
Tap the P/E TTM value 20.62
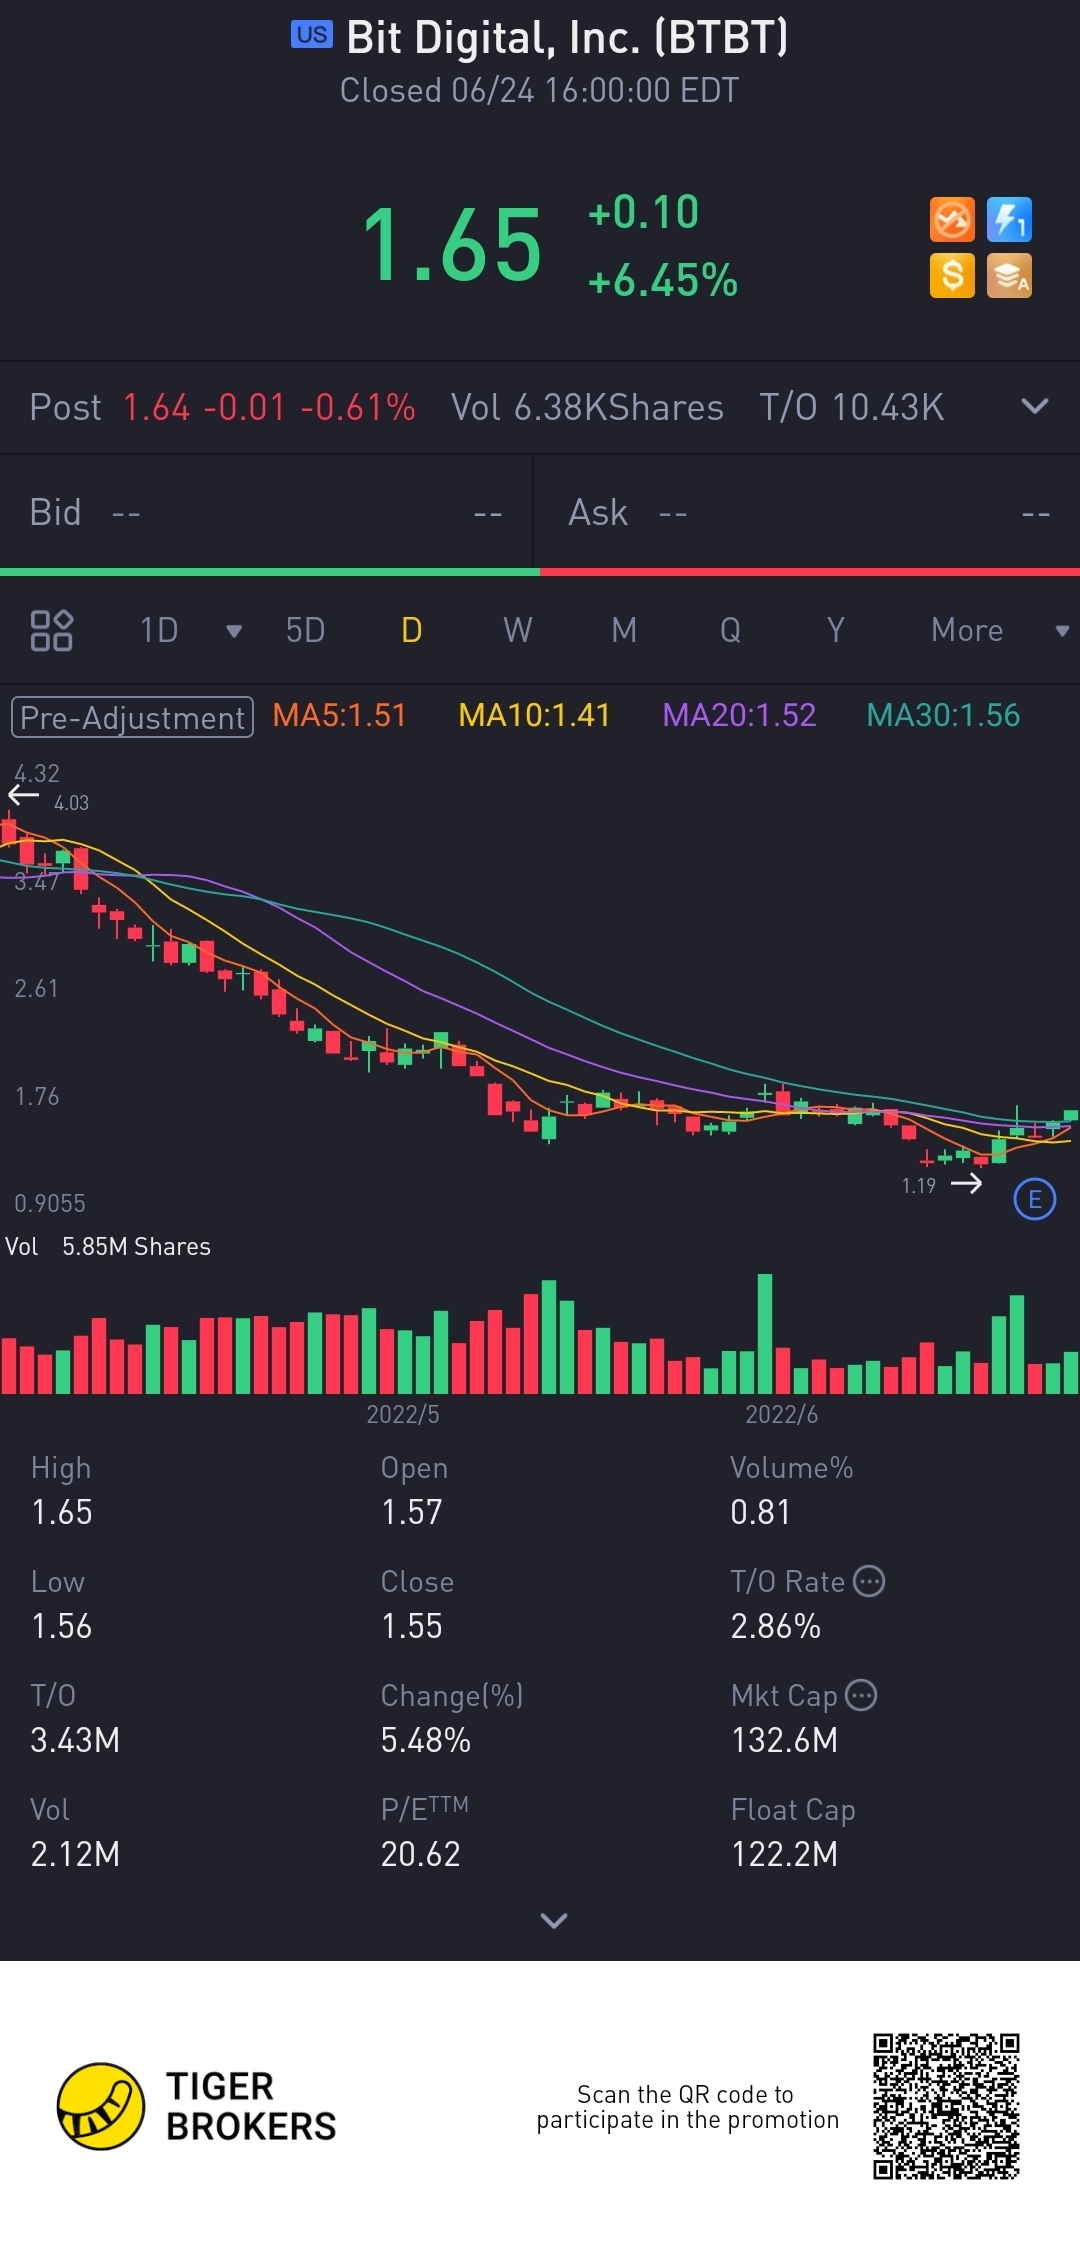coord(421,1854)
